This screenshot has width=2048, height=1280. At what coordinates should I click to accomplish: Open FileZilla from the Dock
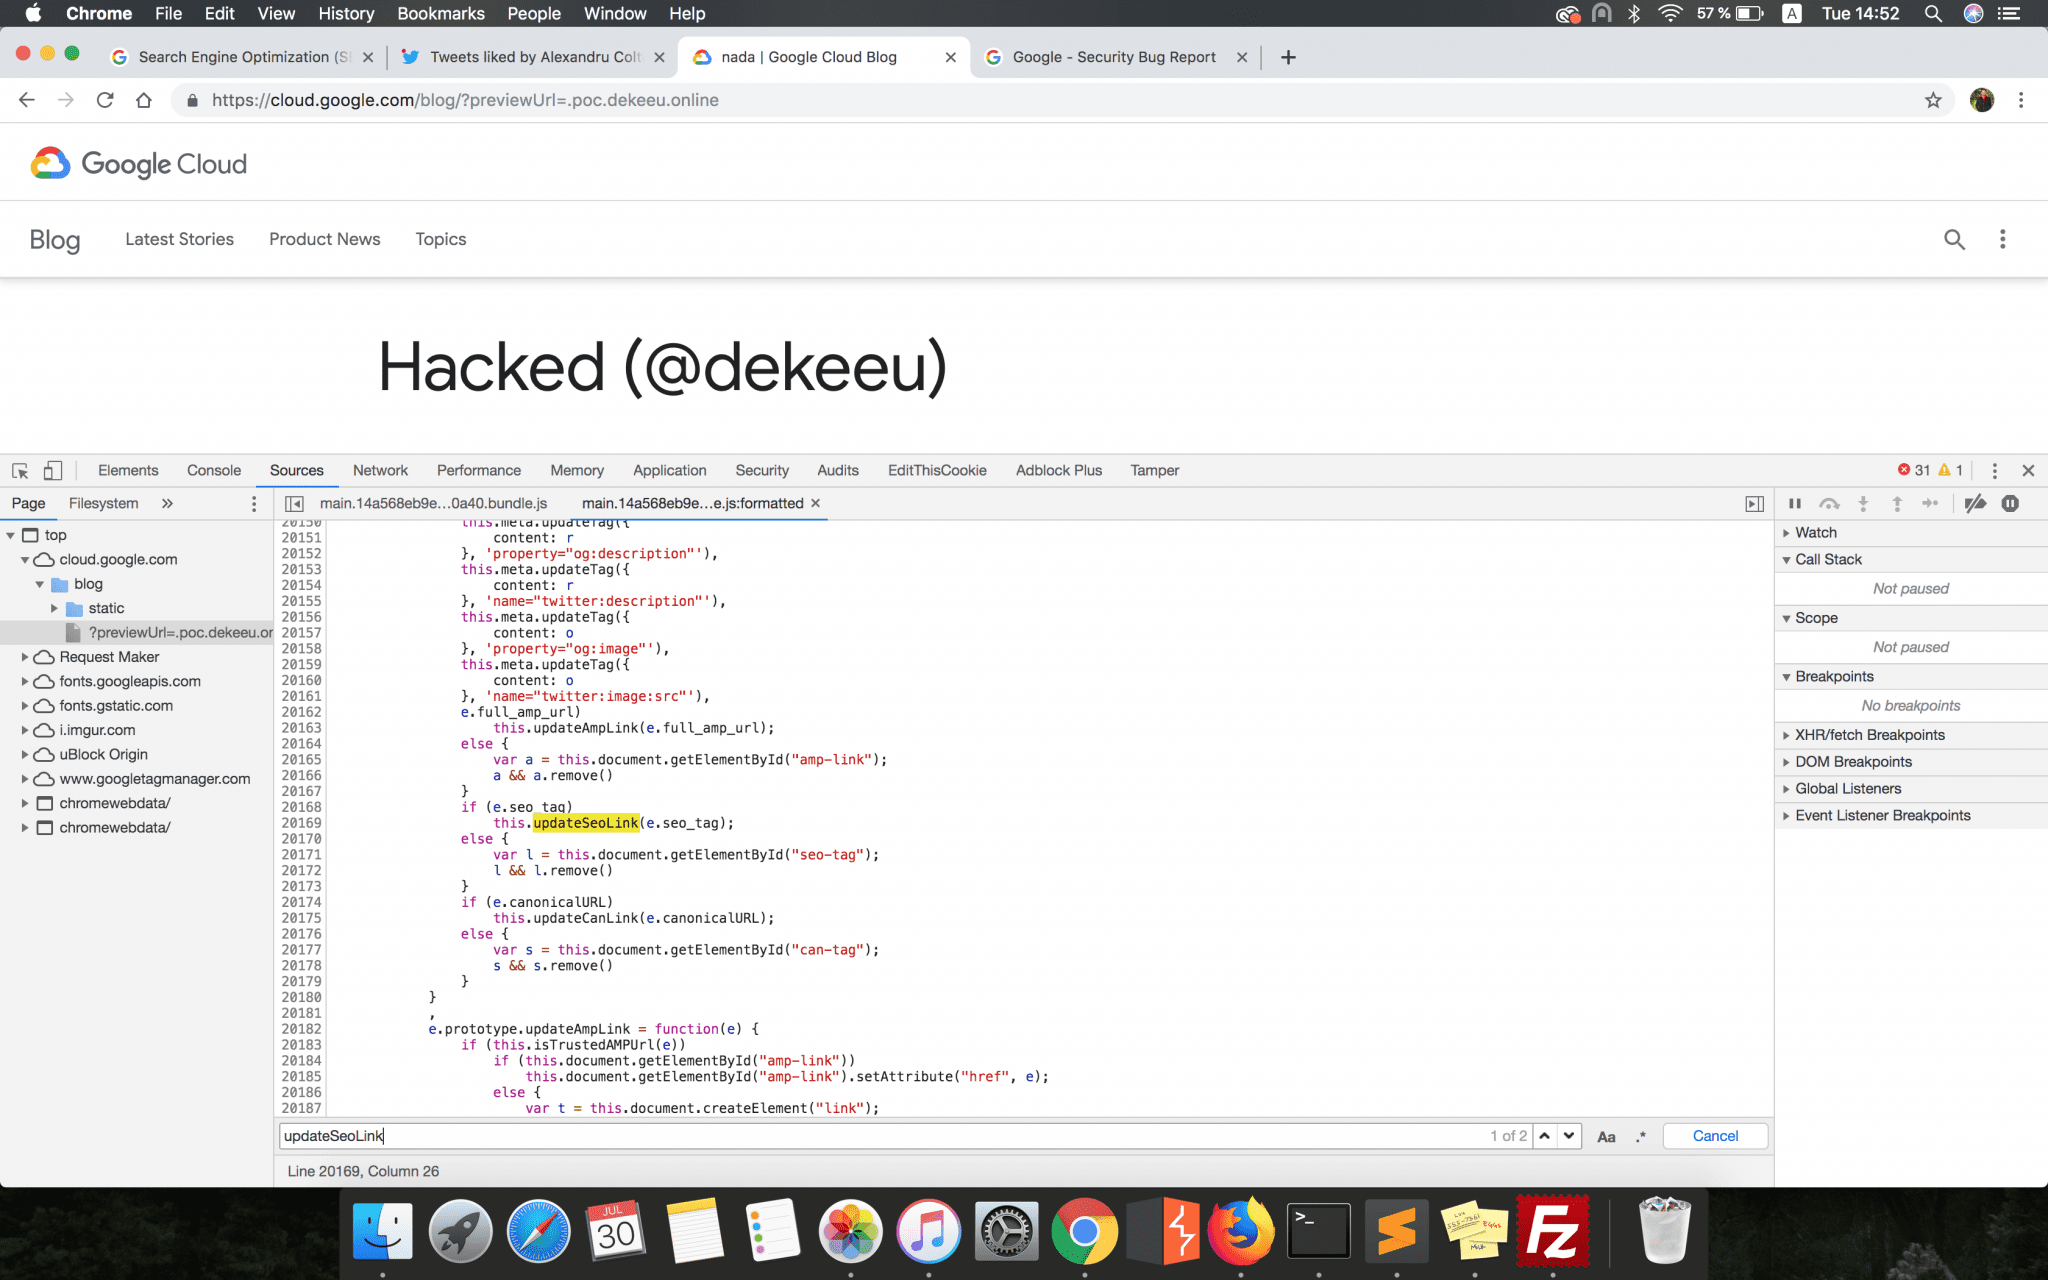click(x=1552, y=1230)
